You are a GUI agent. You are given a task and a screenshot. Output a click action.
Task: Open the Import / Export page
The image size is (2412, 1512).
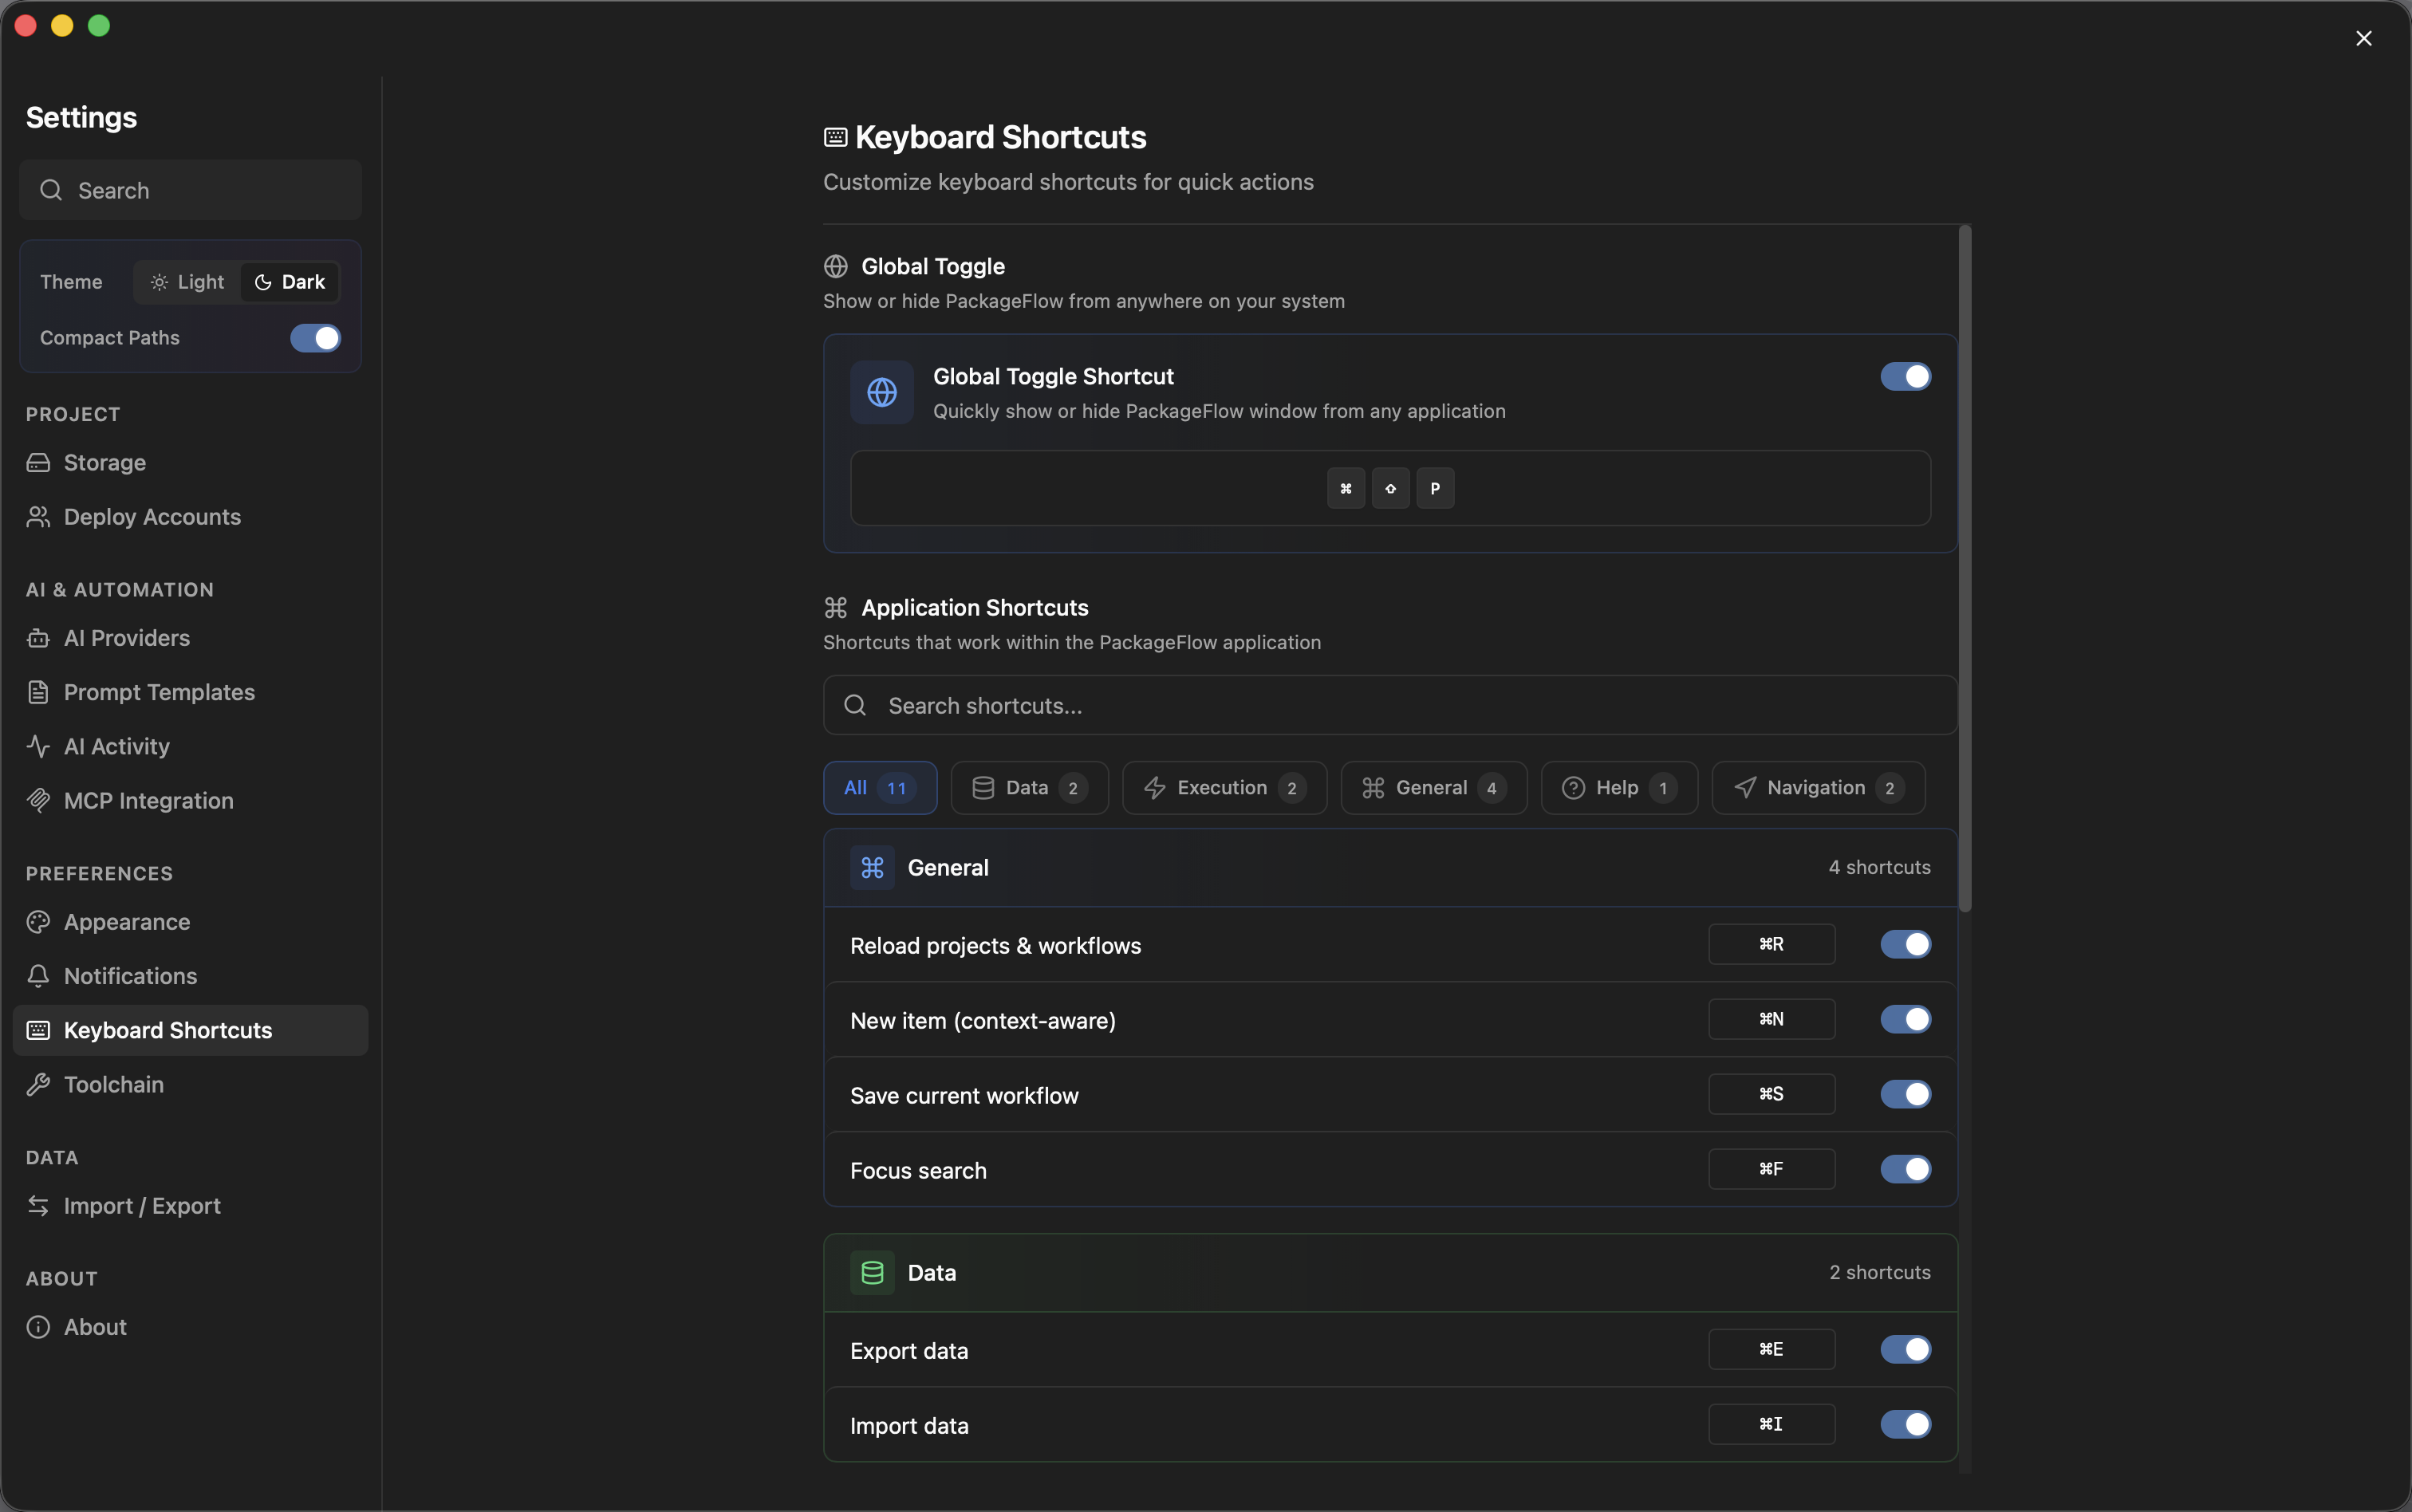coord(142,1206)
